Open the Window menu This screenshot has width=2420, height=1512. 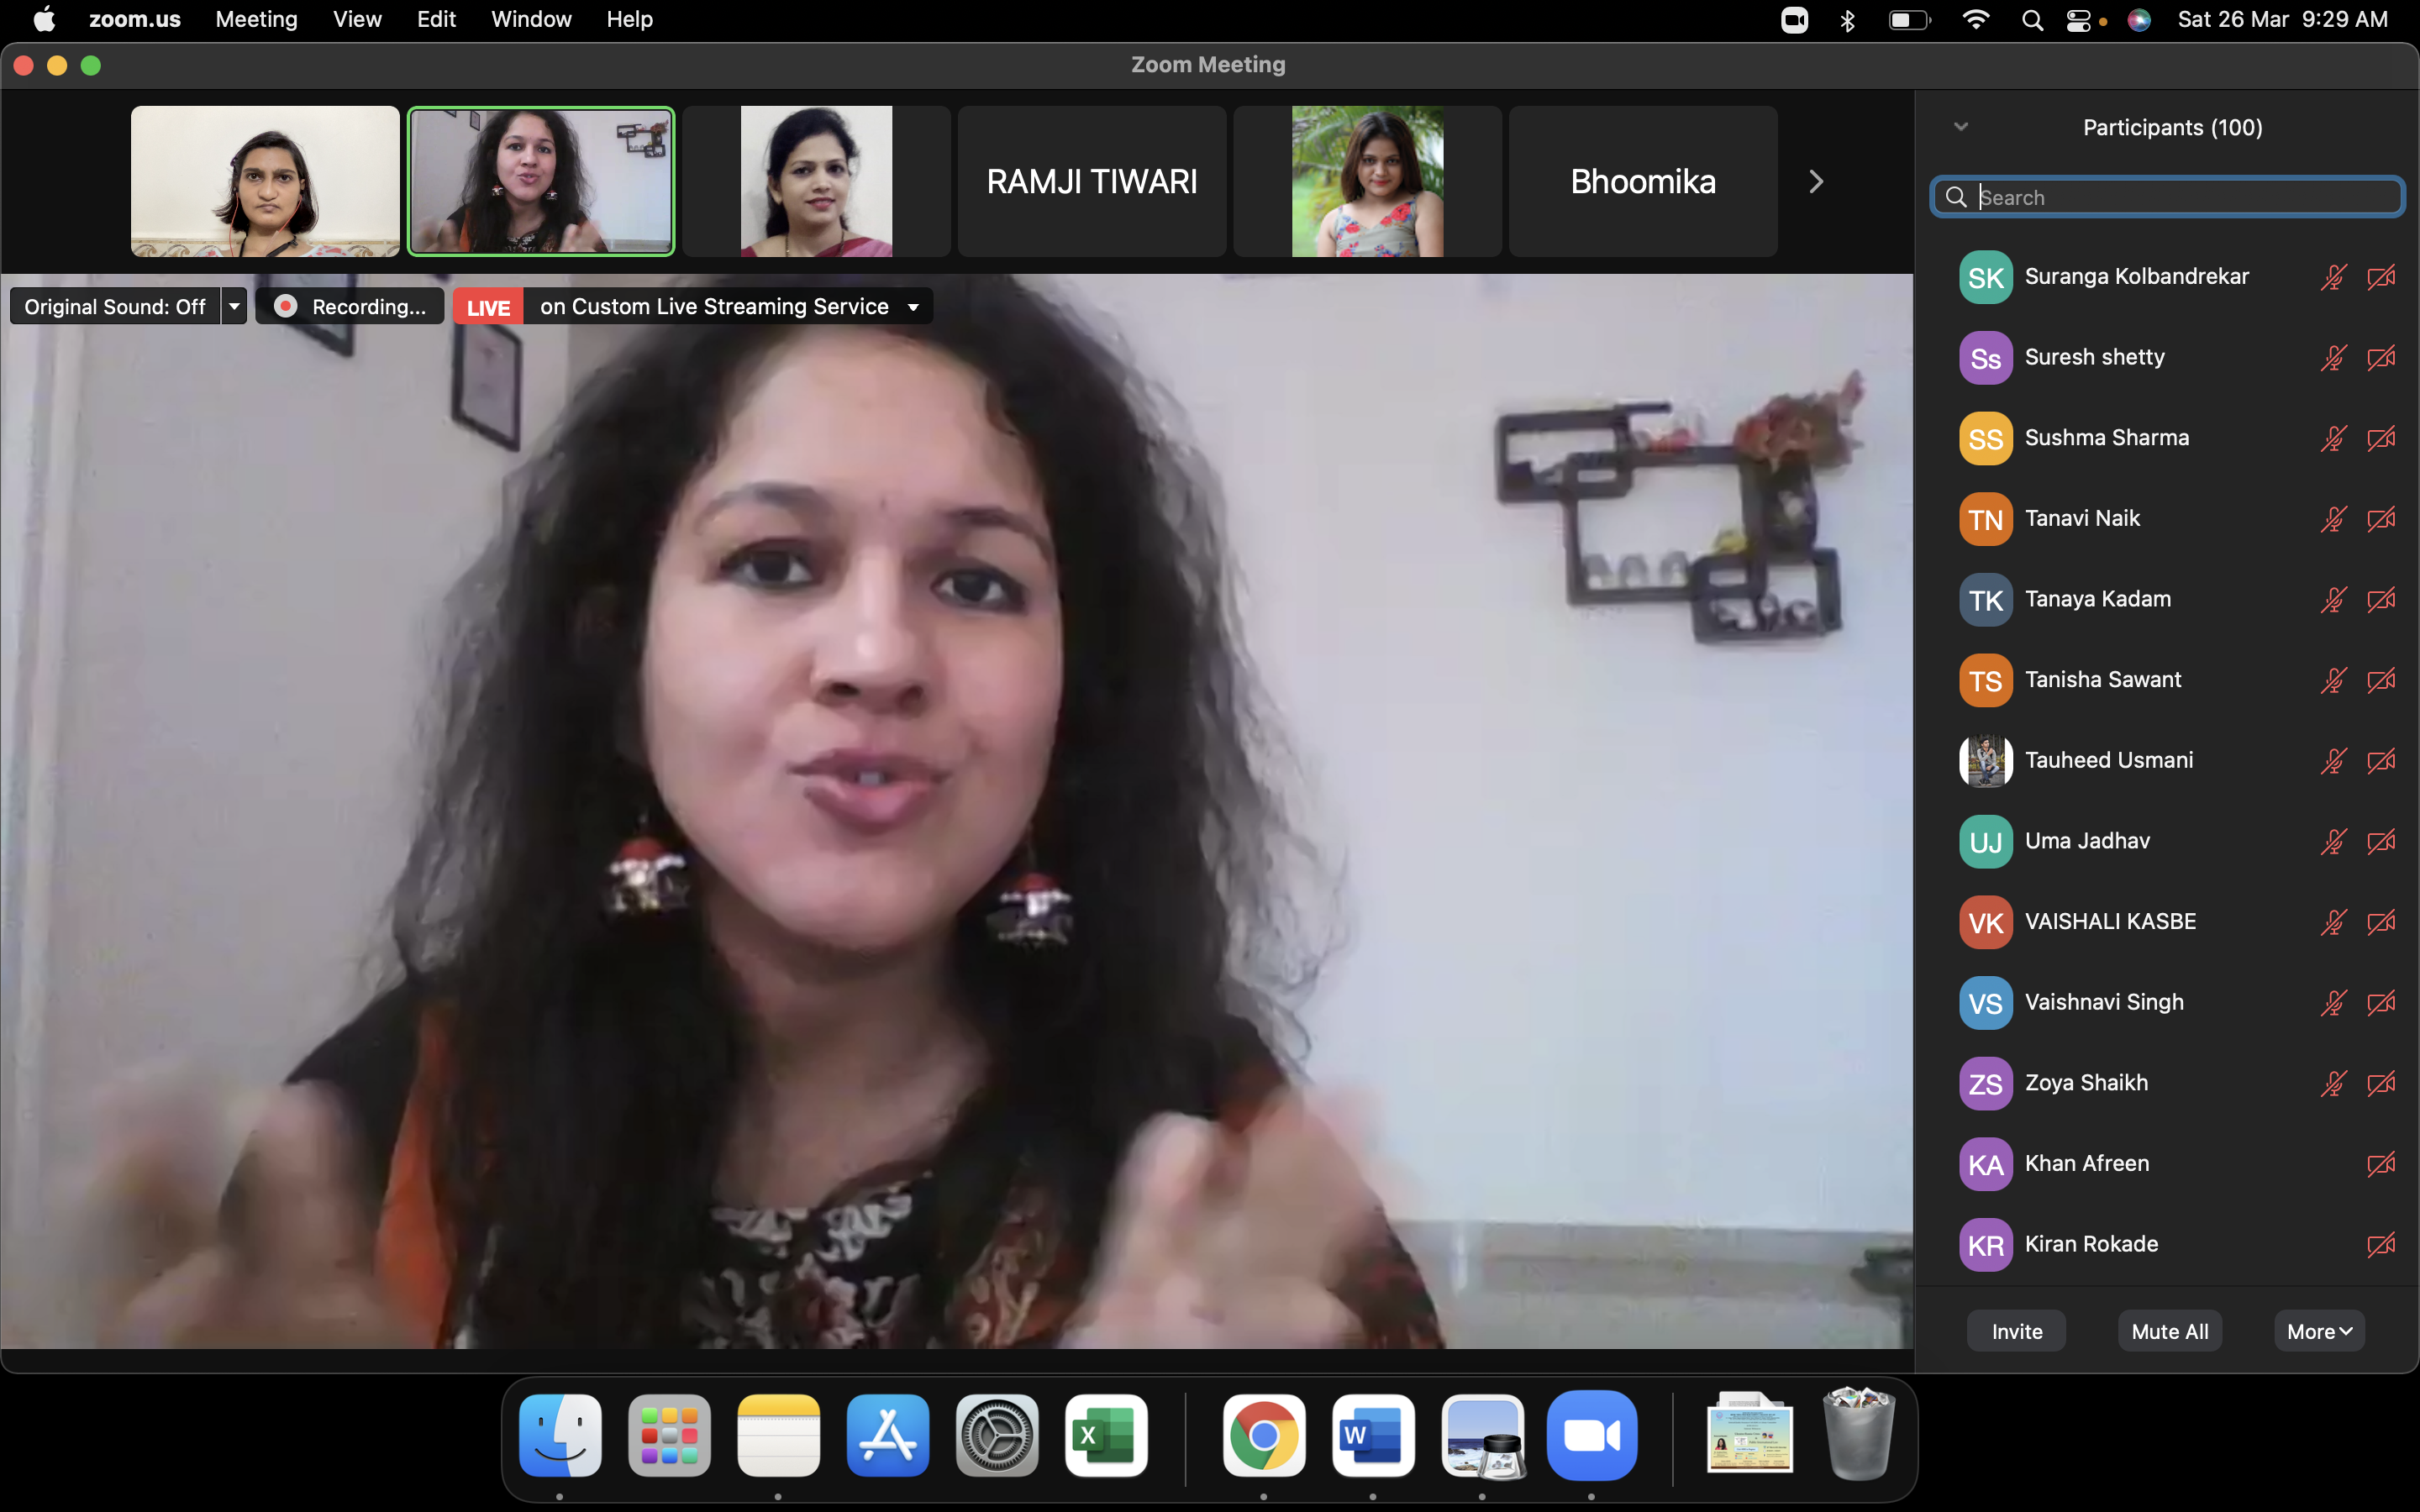(x=531, y=19)
